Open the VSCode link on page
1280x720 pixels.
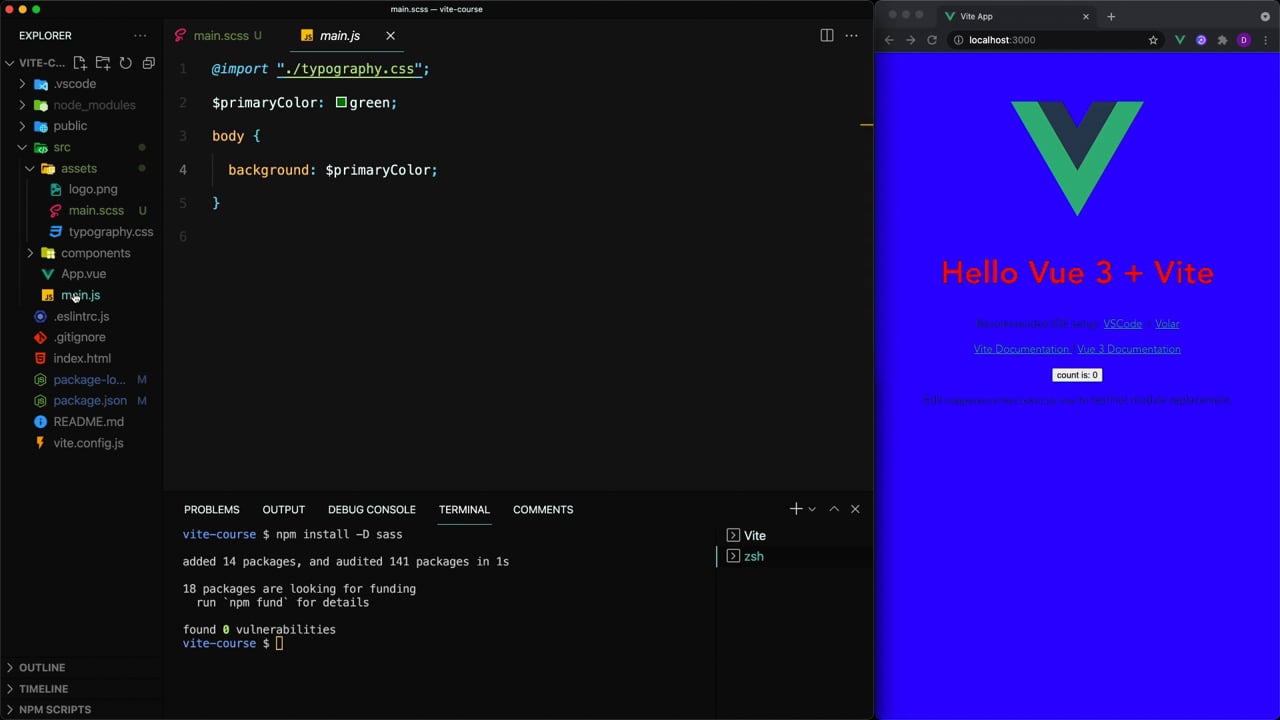click(1122, 324)
